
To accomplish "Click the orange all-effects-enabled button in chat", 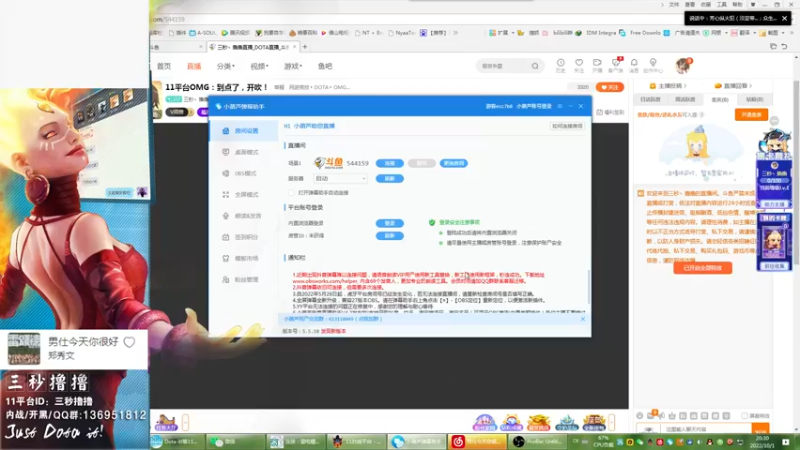I will pos(703,268).
